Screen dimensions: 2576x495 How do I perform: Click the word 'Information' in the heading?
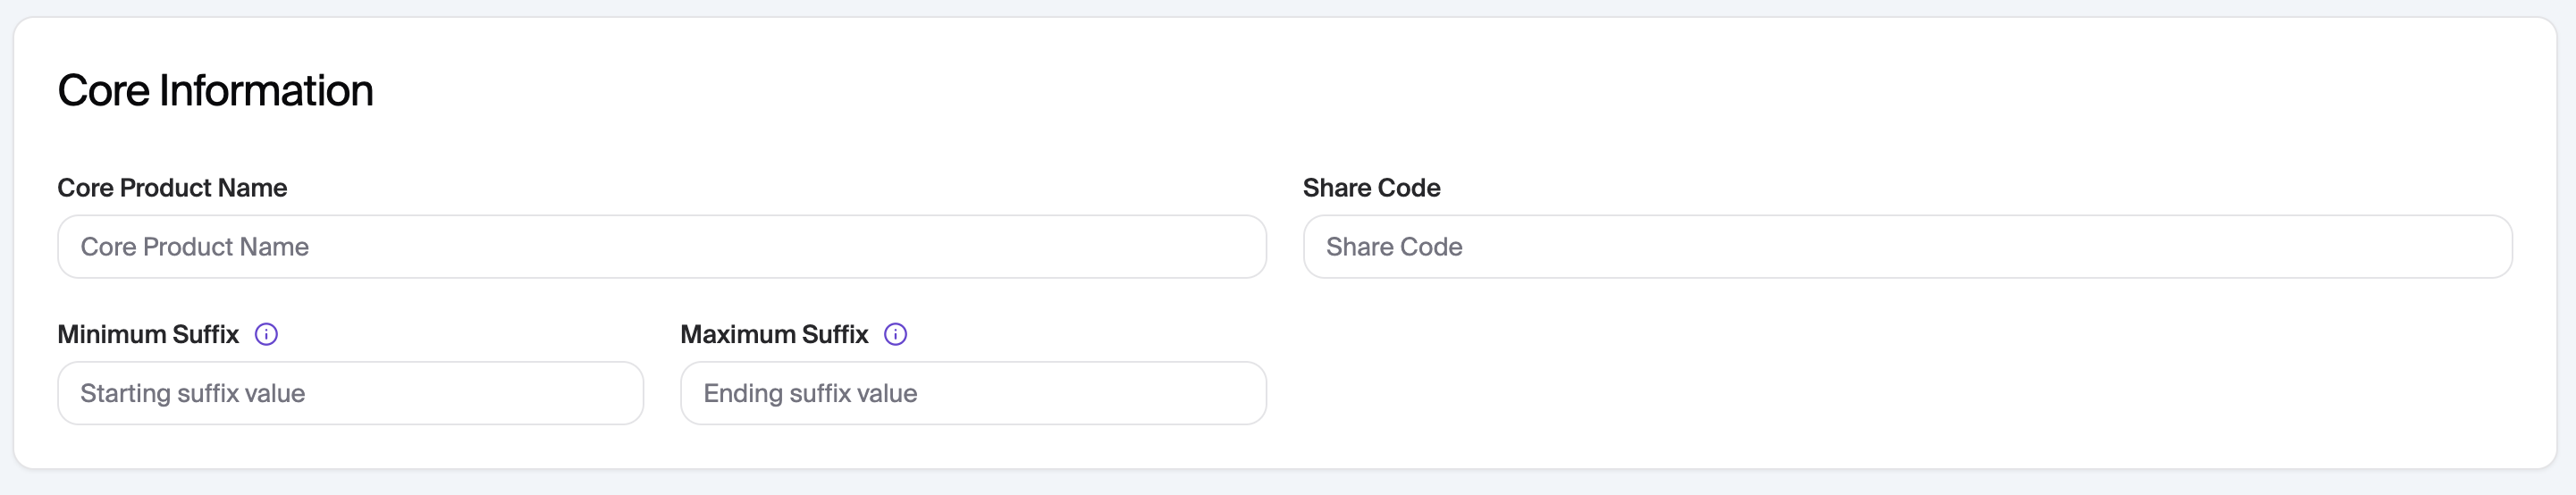pos(266,91)
